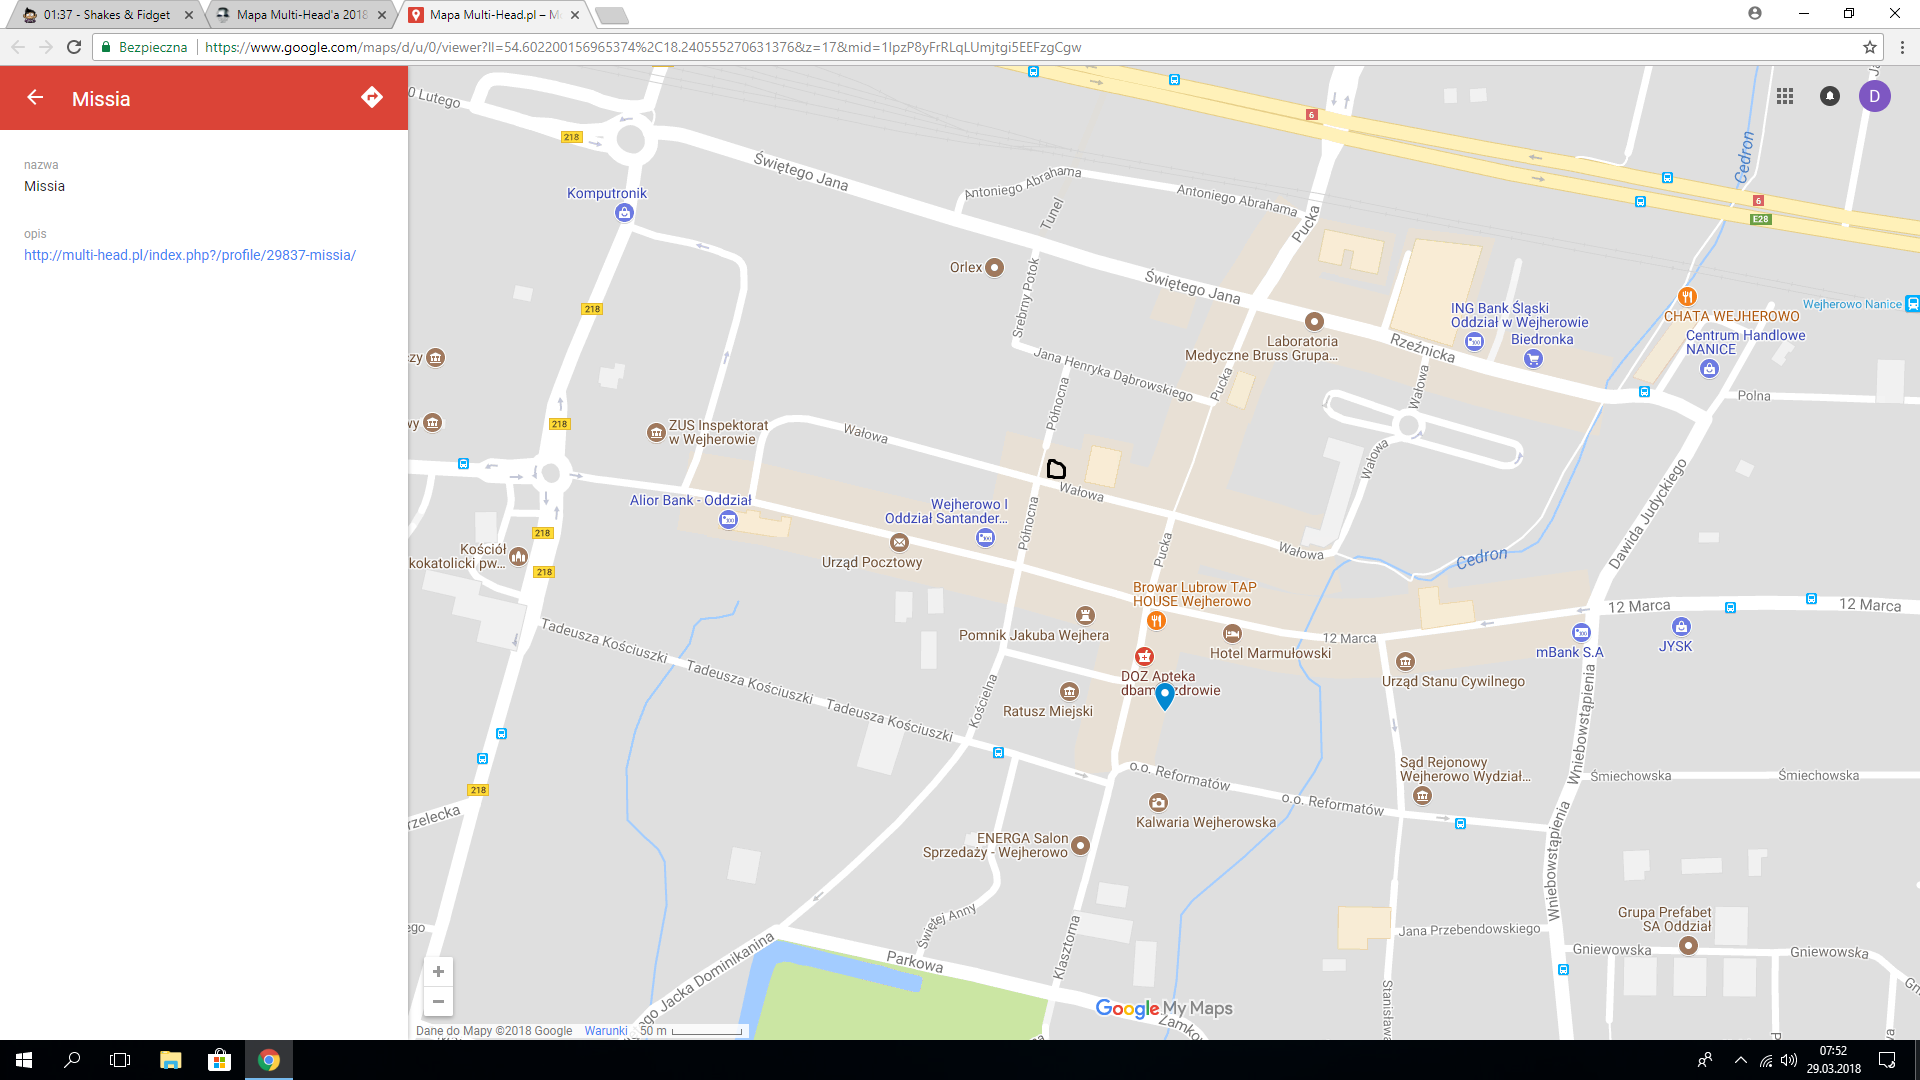Viewport: 1920px width, 1080px height.
Task: Open directions with the diamond arrow icon
Action: point(372,97)
